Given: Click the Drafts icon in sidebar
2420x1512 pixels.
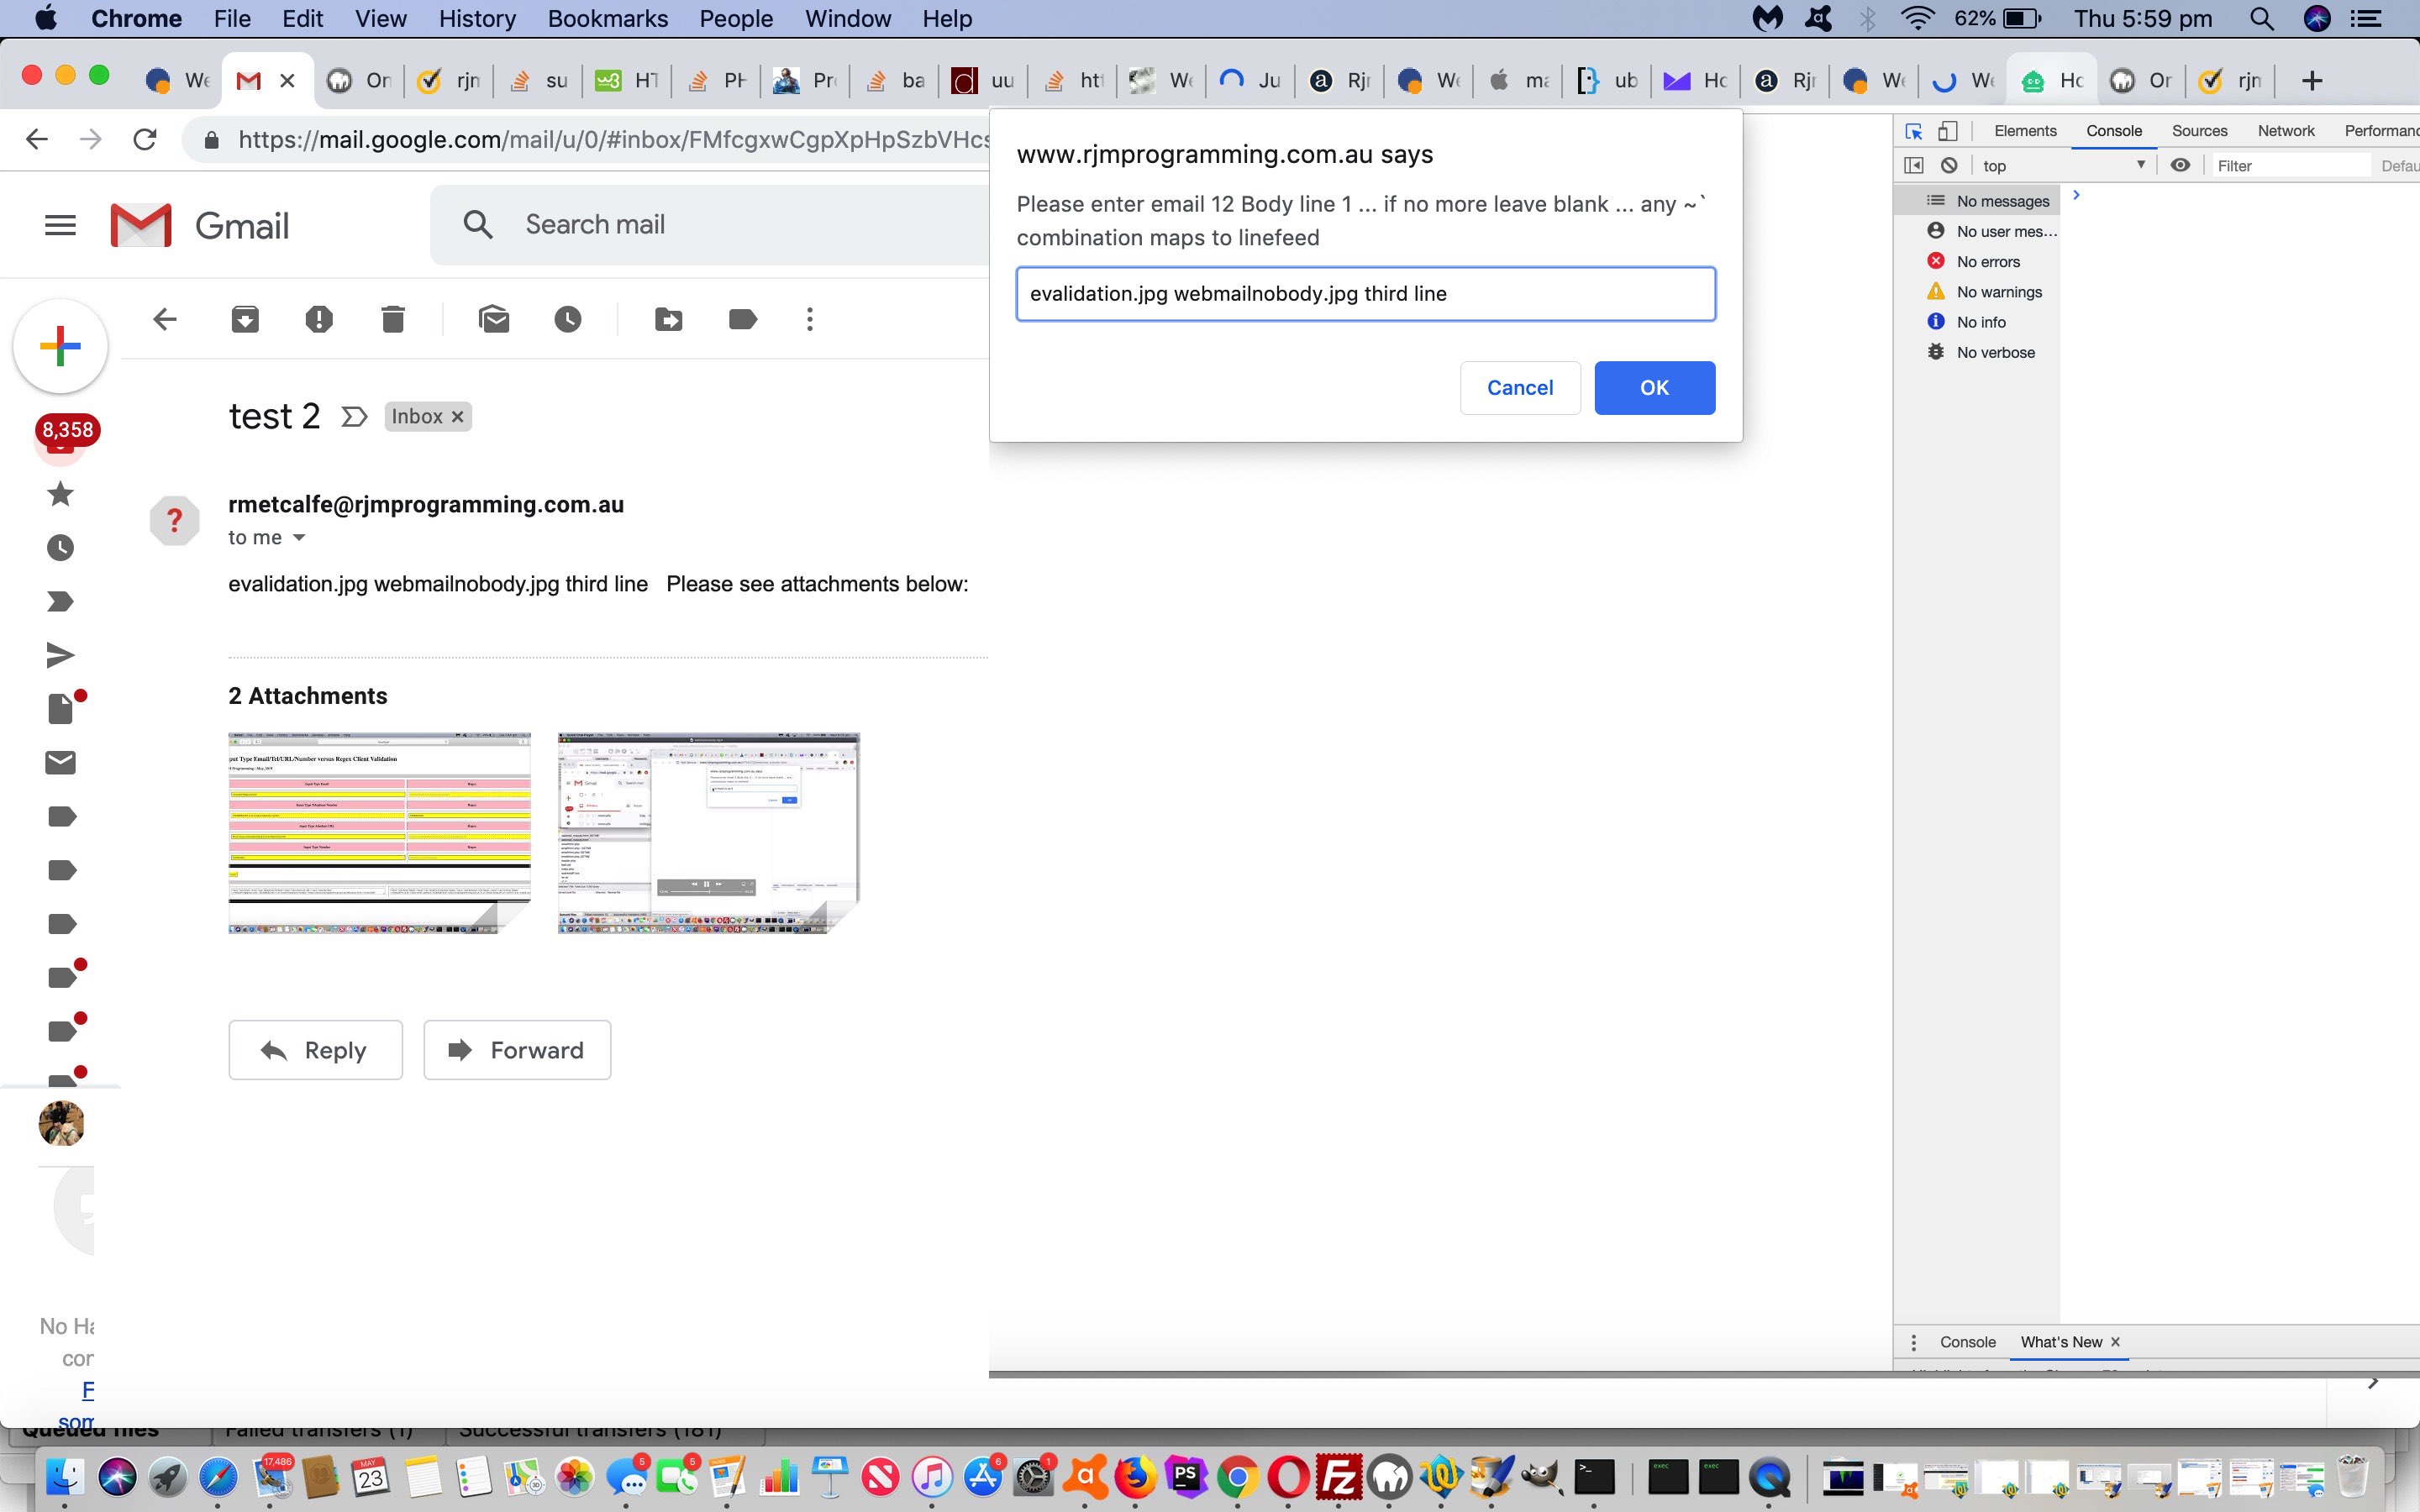Looking at the screenshot, I should pyautogui.click(x=61, y=709).
